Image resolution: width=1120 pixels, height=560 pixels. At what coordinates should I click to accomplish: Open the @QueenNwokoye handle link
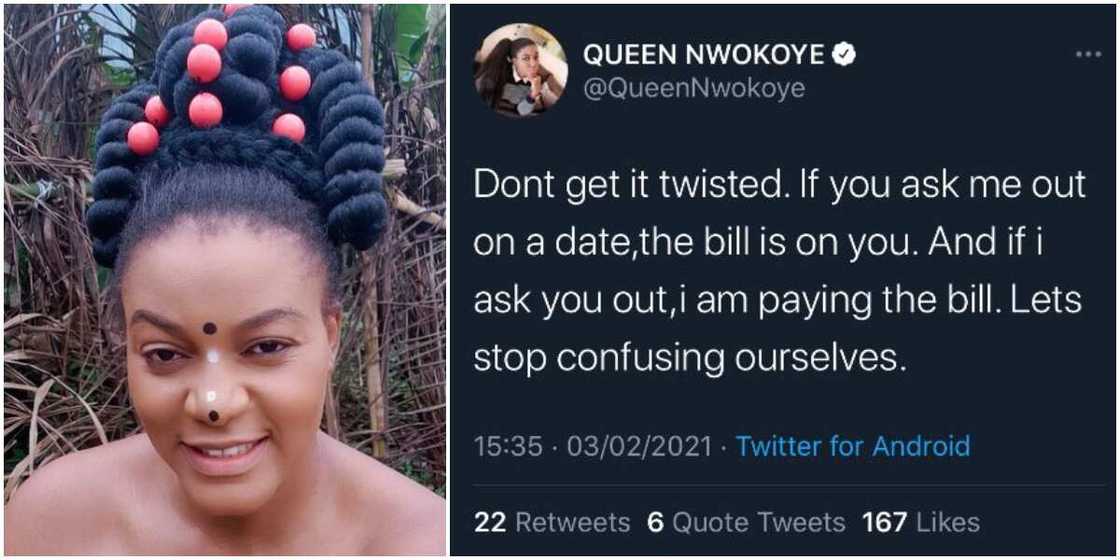695,89
